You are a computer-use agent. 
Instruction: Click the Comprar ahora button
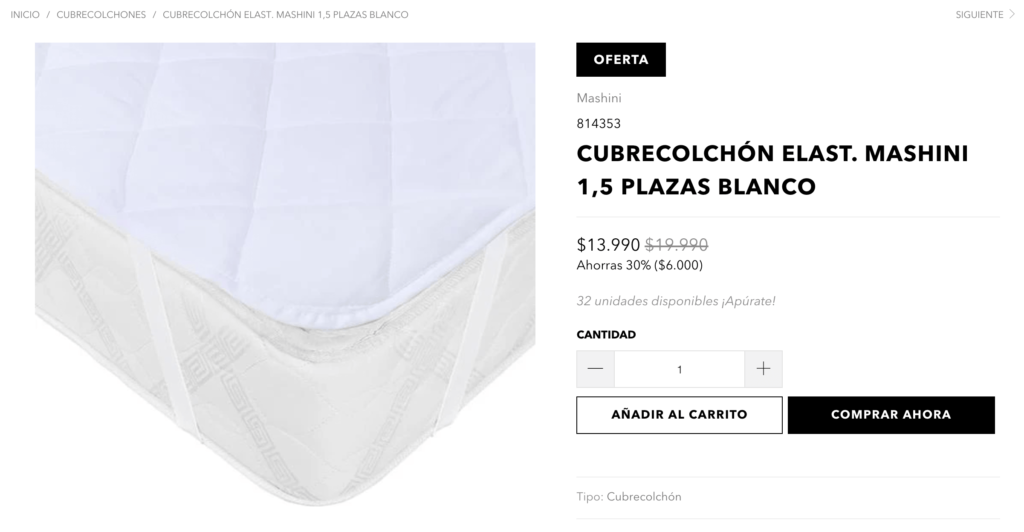[x=891, y=415]
